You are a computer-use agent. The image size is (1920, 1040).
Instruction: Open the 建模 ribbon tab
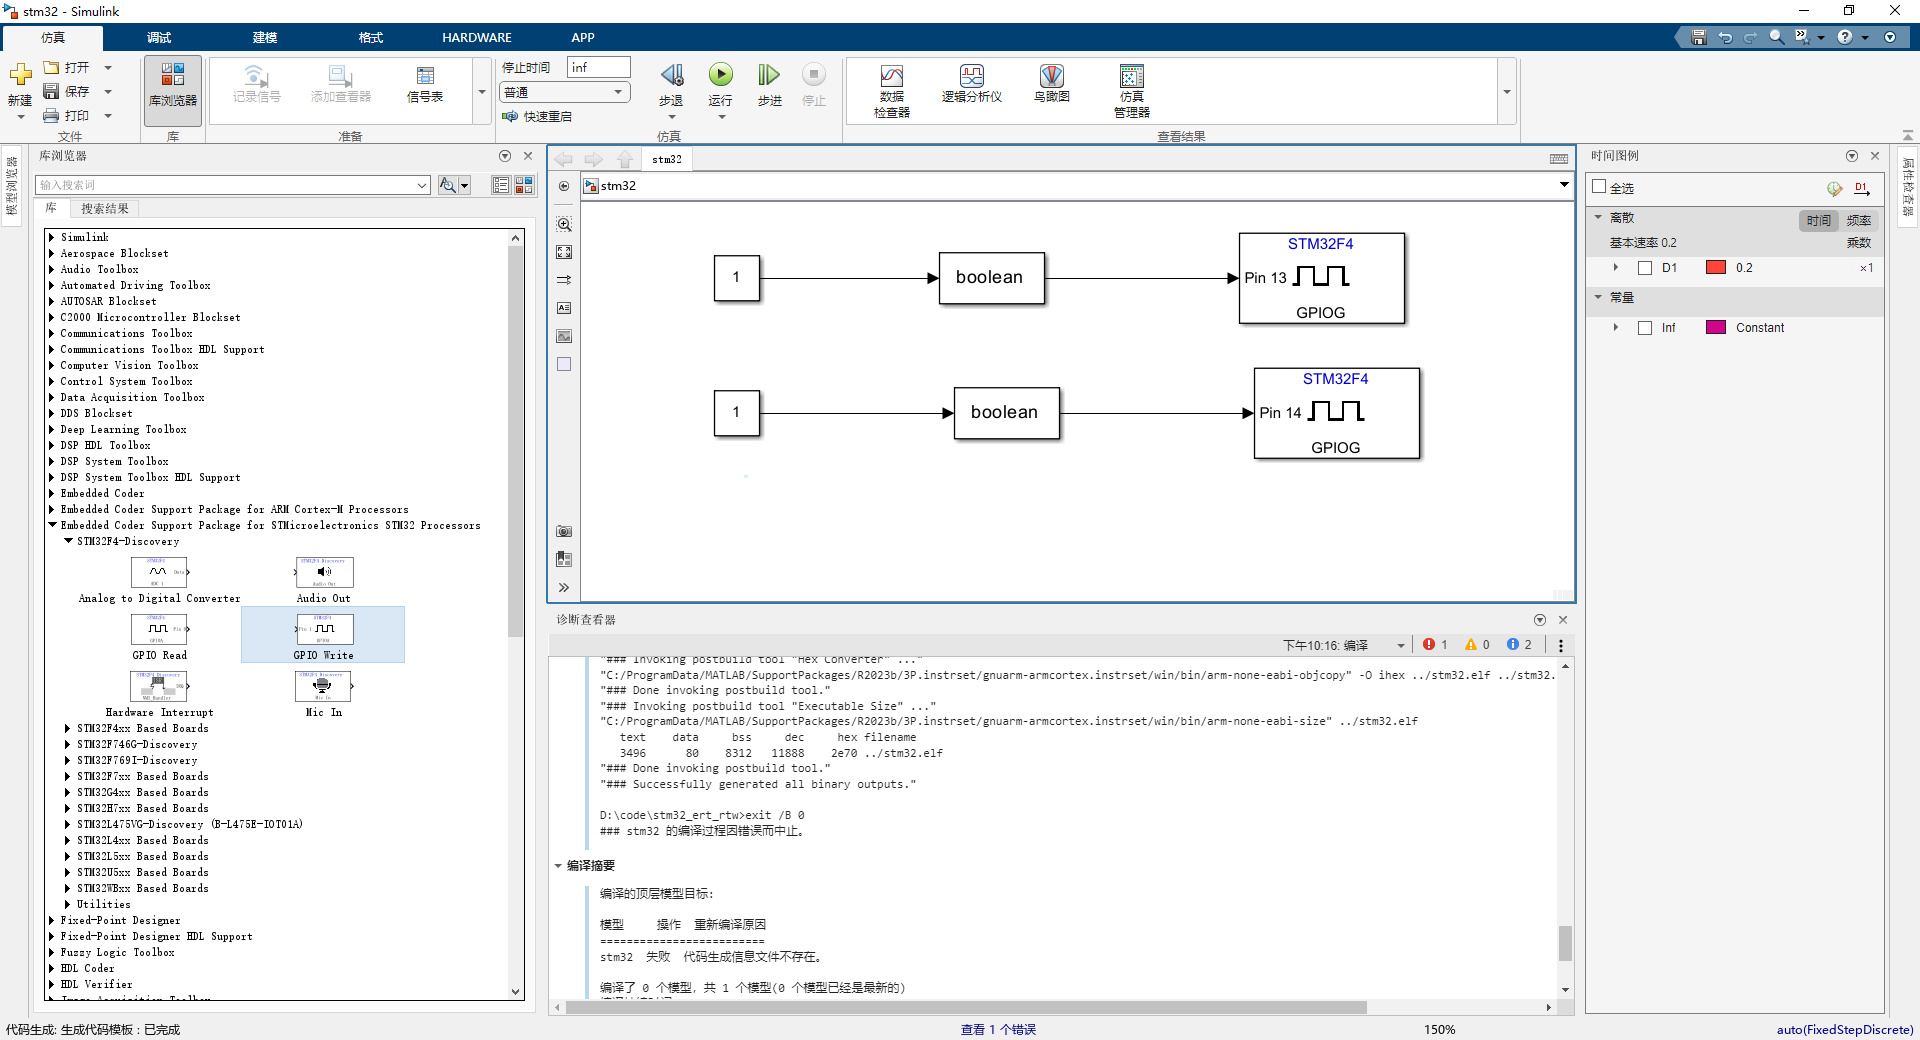[265, 37]
